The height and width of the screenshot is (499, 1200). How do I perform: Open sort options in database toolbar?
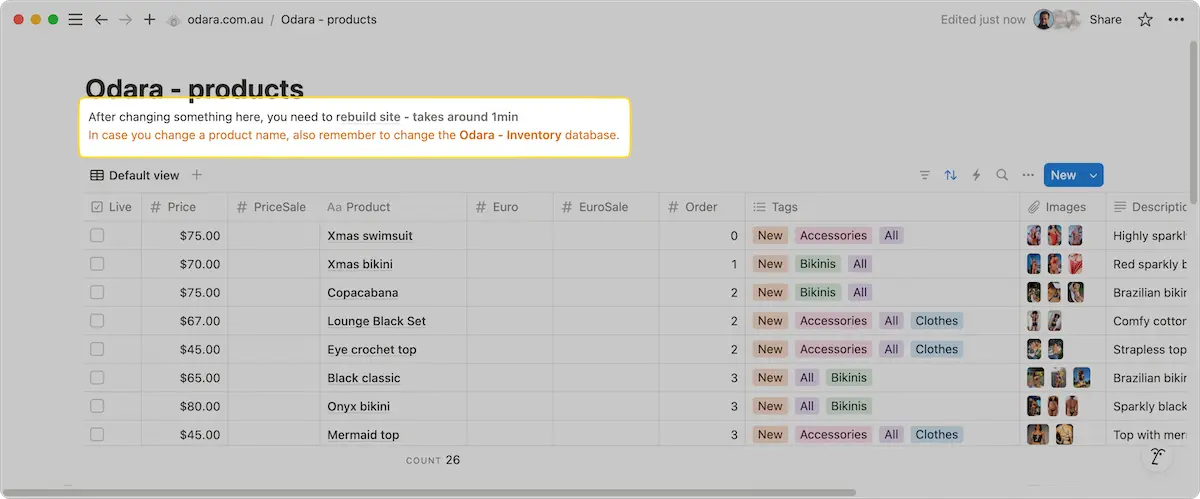950,175
